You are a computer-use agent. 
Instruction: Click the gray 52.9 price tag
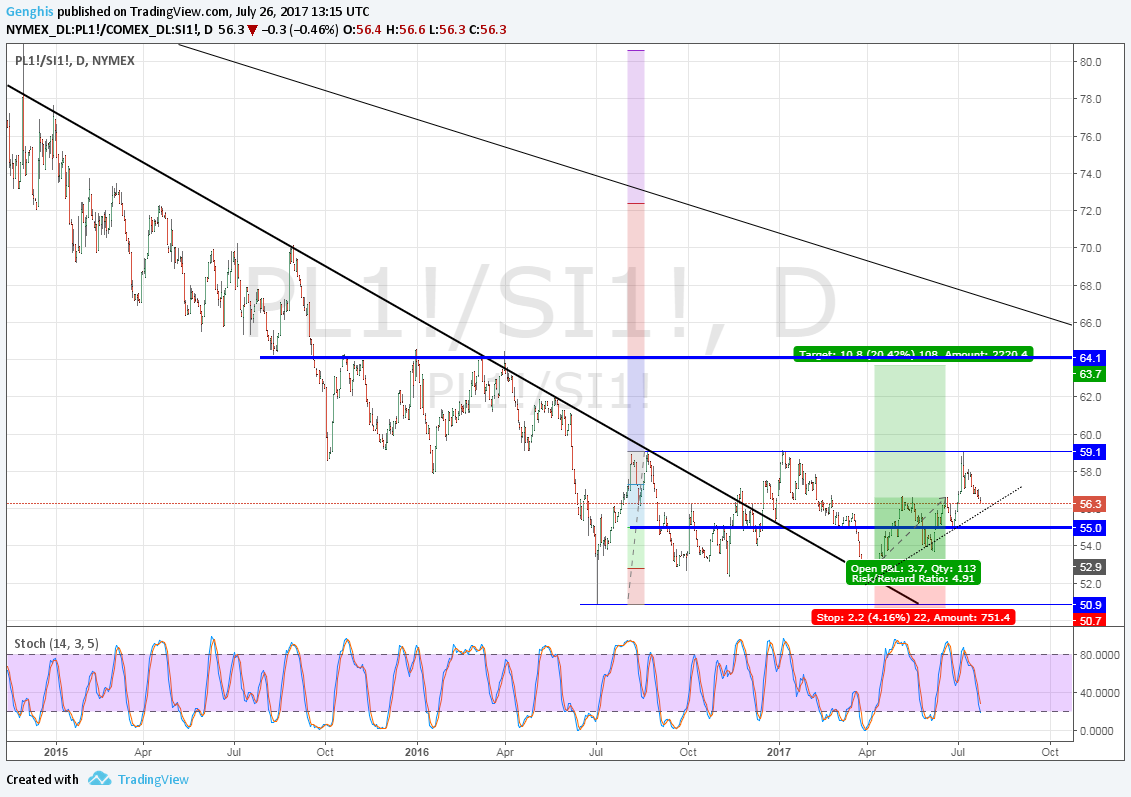1090,567
